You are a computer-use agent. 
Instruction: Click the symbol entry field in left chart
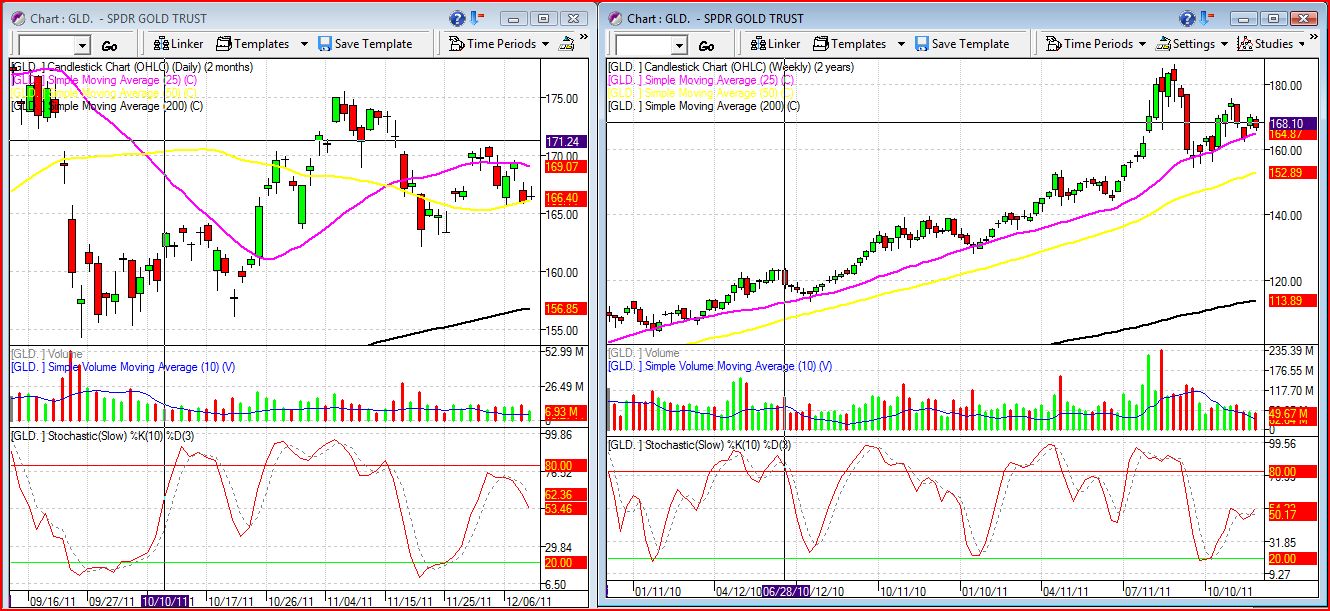(x=46, y=45)
